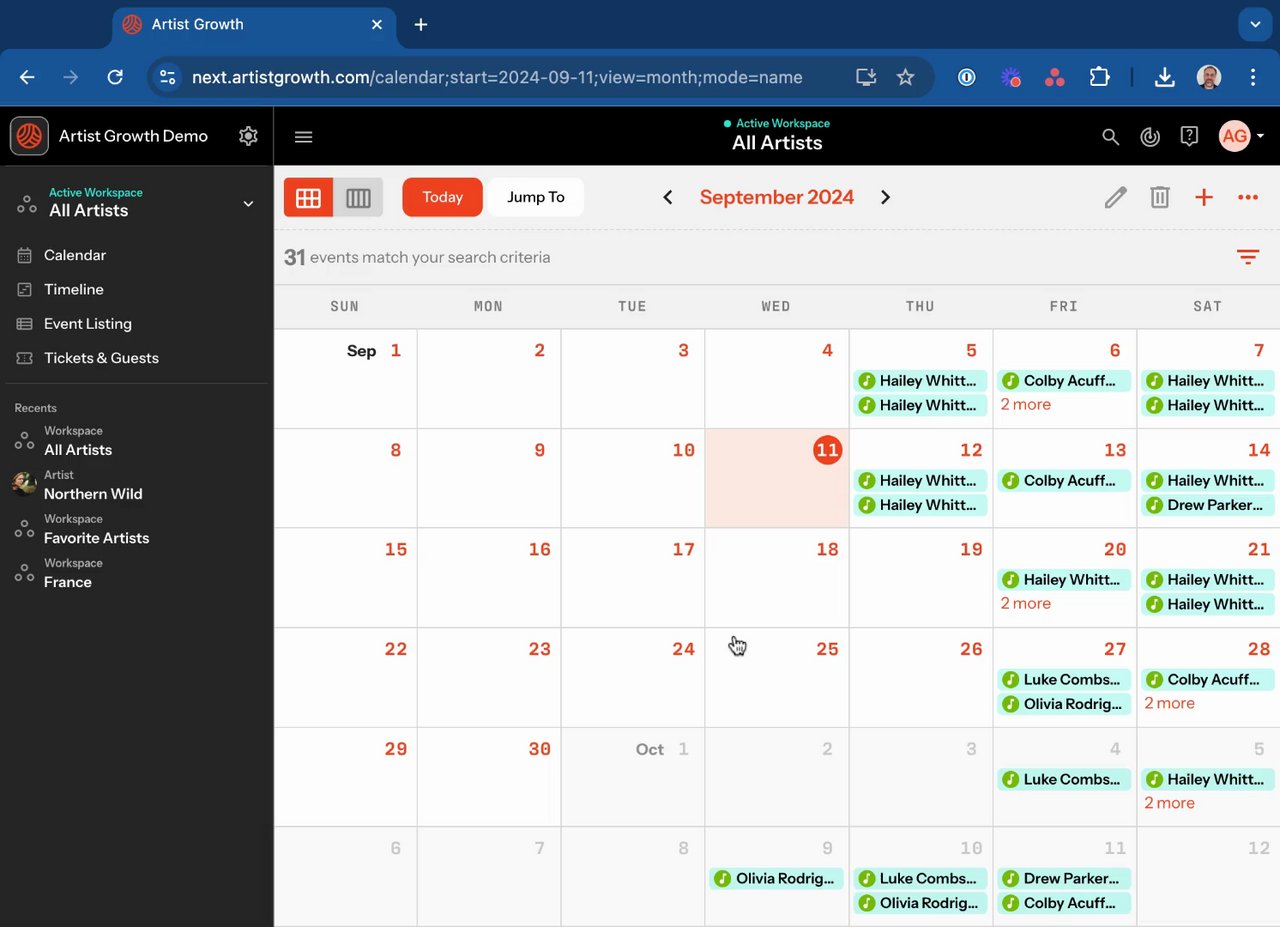Viewport: 1280px width, 927px height.
Task: Open Colby Acuff event on September 13
Action: (x=1064, y=480)
